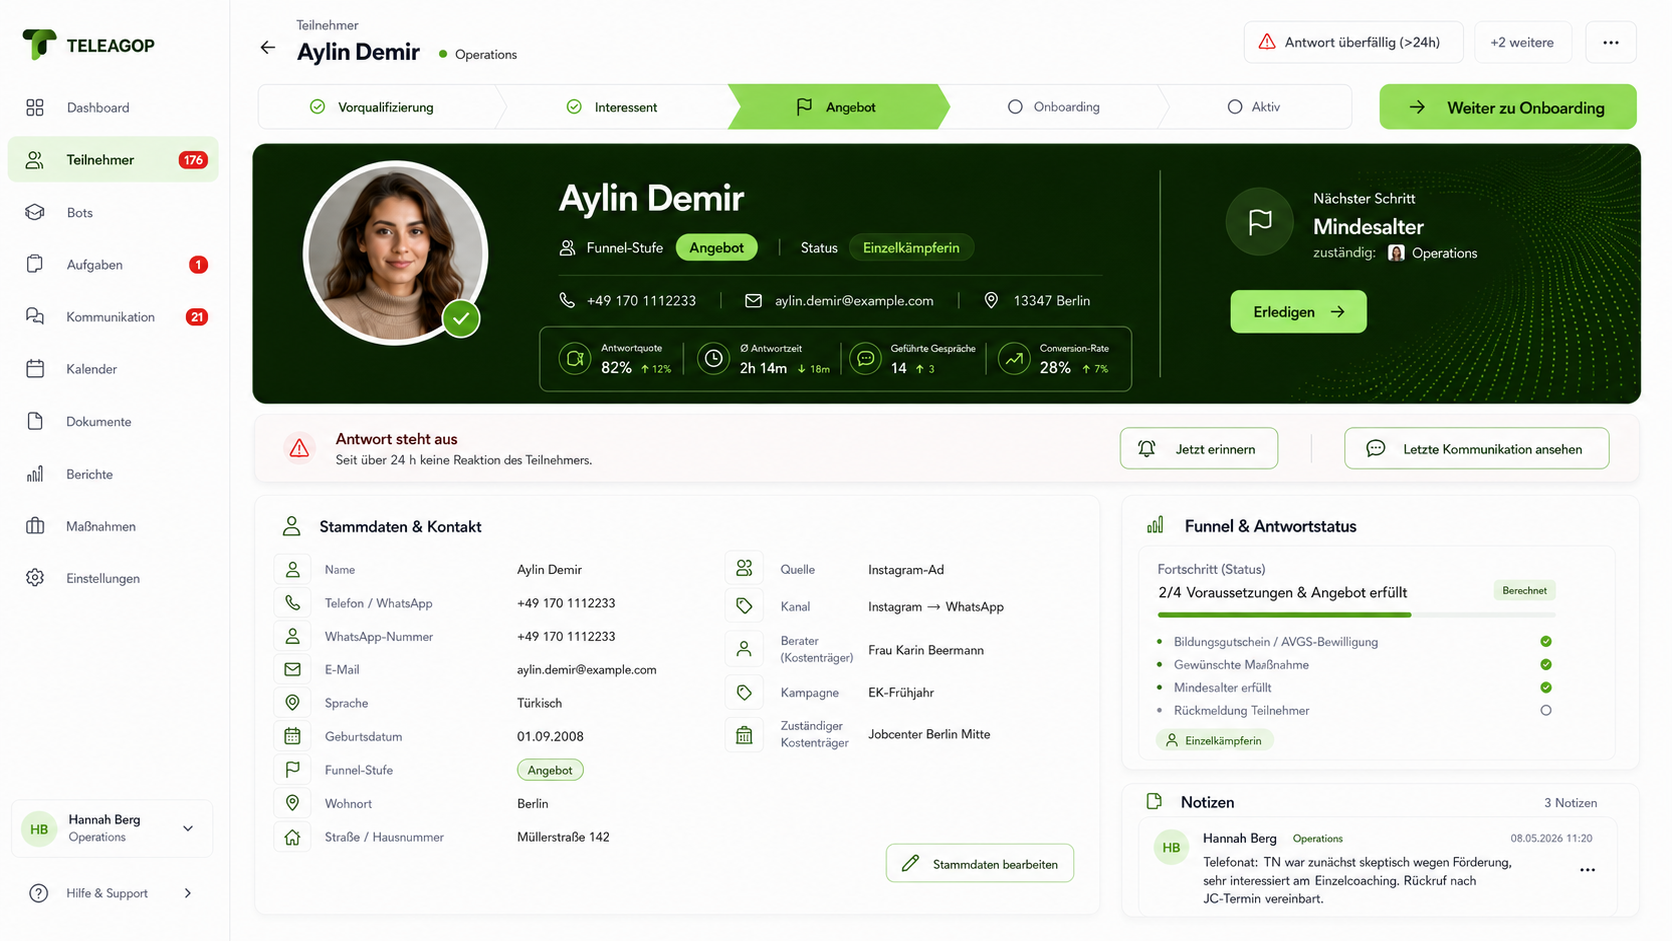Expand the Hilfe & Support chevron

click(188, 893)
